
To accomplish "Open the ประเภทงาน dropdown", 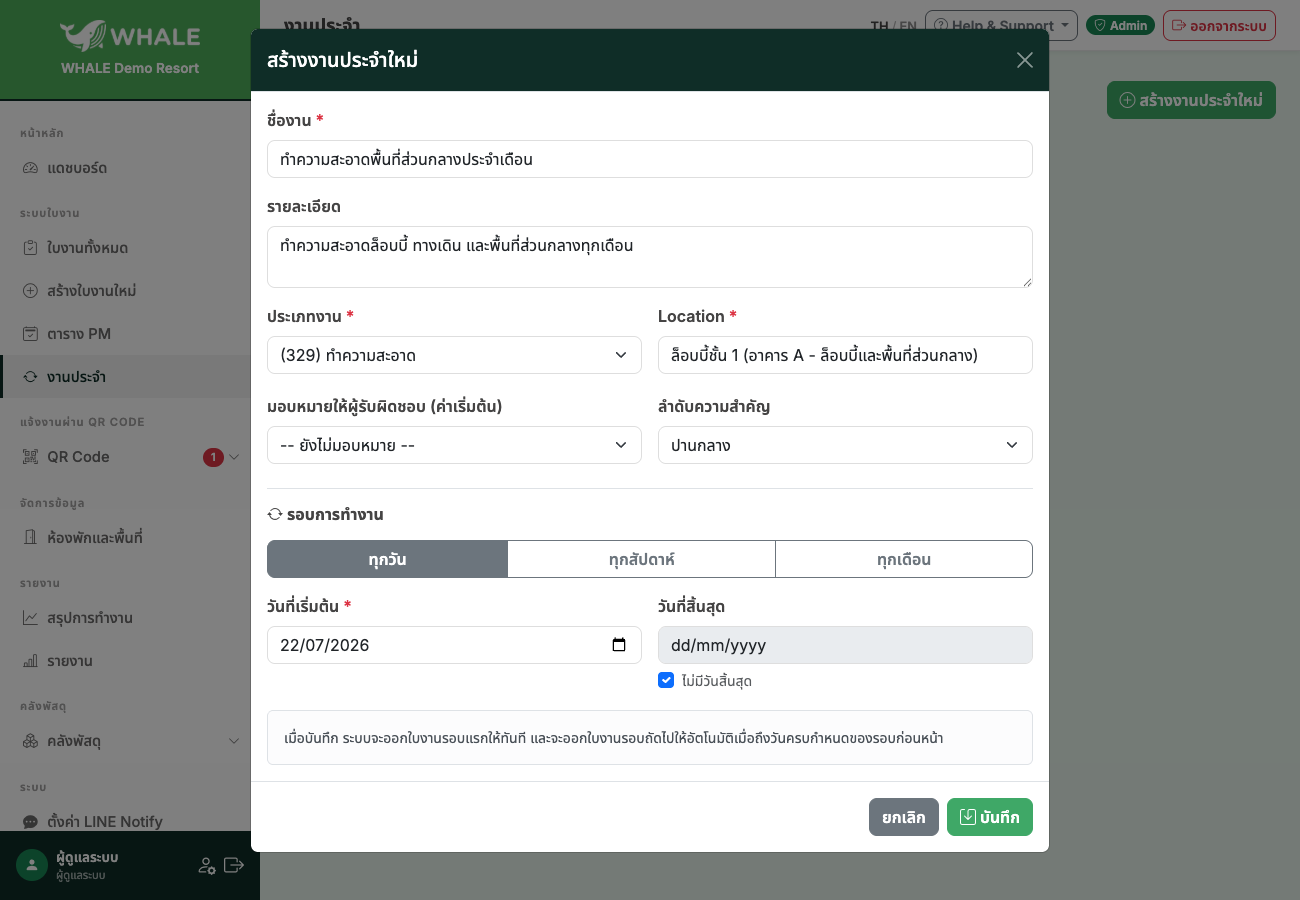I will [454, 355].
